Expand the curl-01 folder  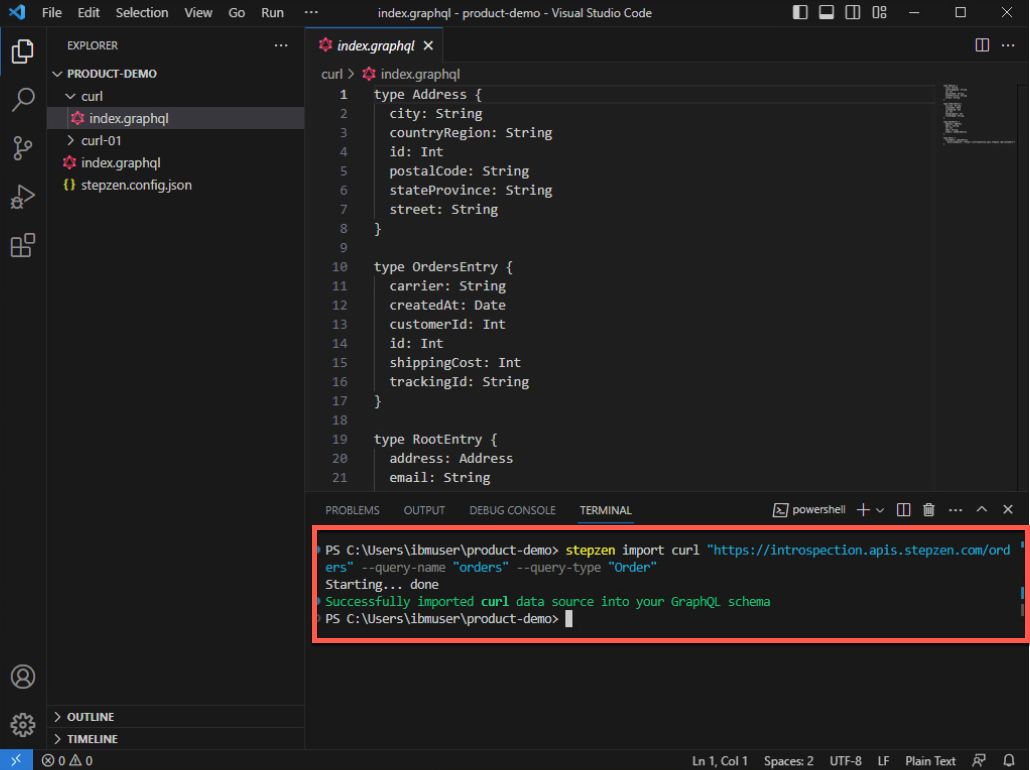coord(100,140)
